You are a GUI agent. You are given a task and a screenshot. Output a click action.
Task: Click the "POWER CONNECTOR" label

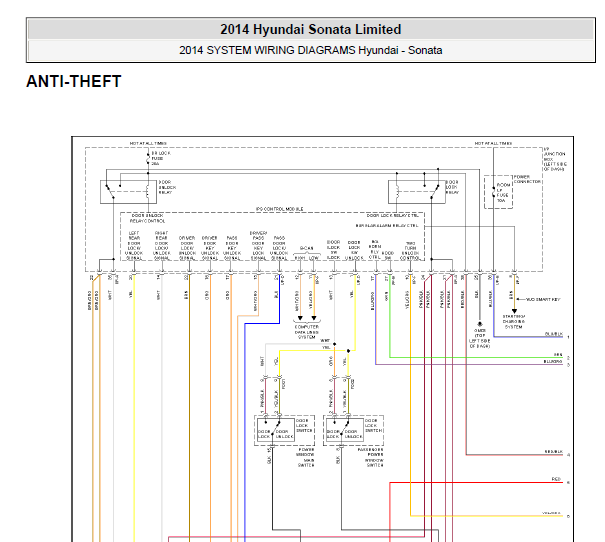527,179
